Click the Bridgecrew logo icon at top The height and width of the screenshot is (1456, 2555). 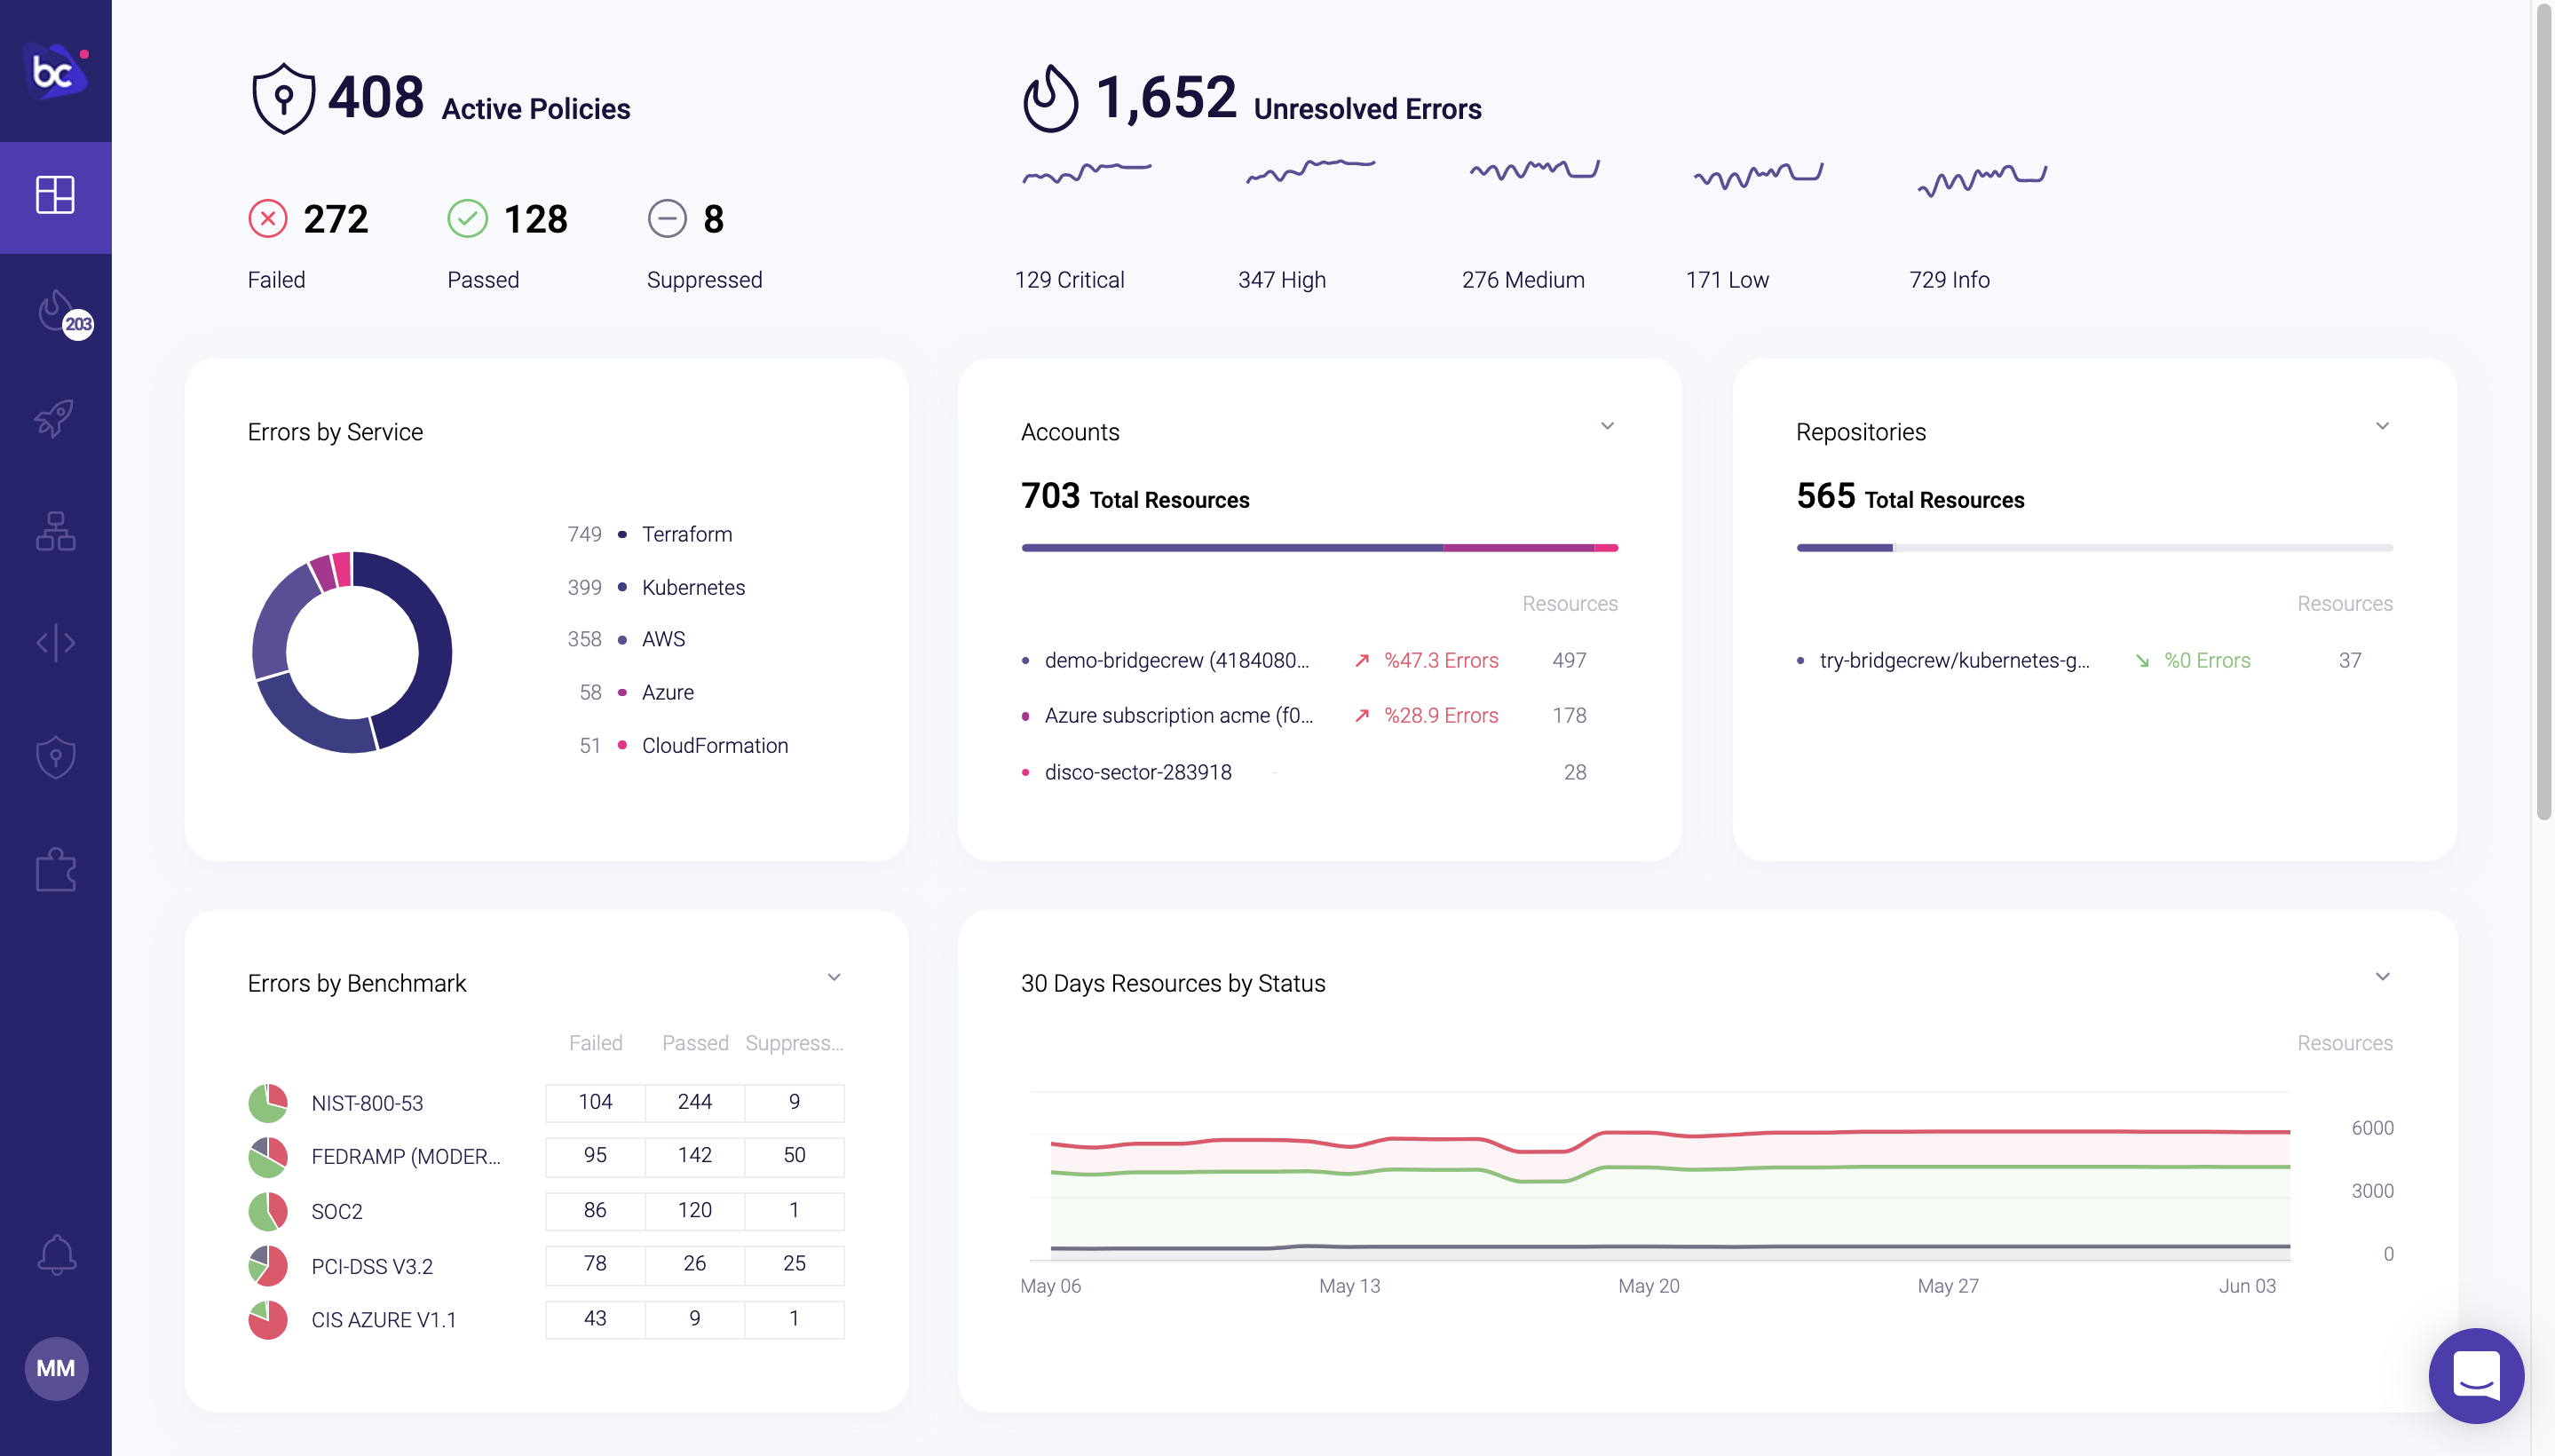click(x=54, y=70)
